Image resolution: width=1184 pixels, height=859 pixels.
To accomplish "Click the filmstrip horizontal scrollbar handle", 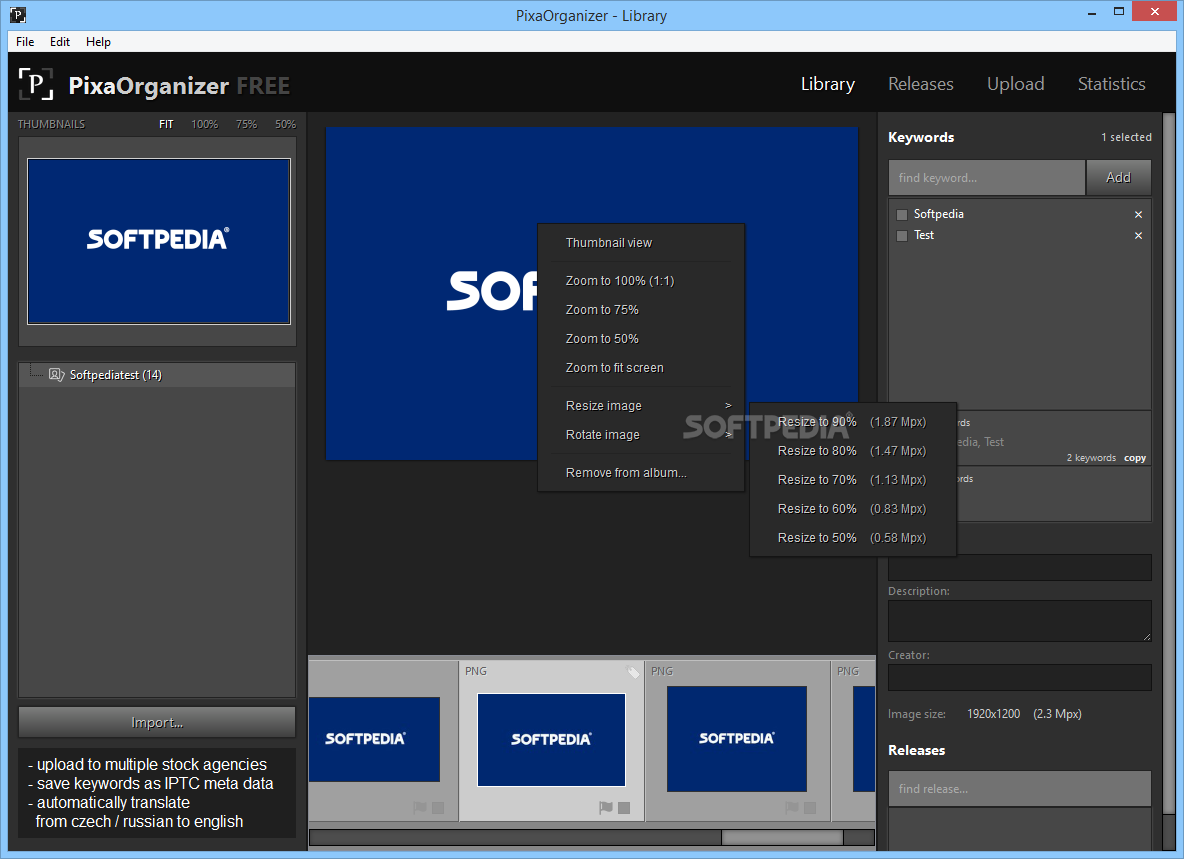I will click(x=782, y=837).
